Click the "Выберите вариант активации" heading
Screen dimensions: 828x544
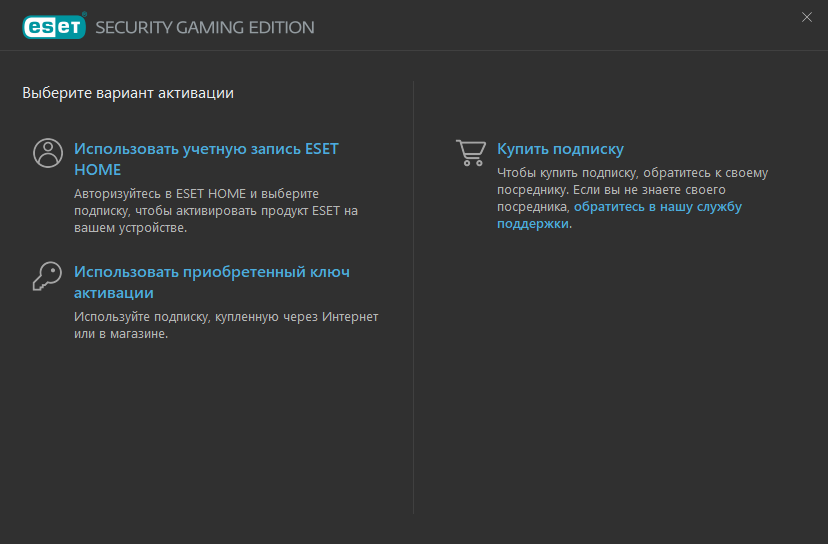click(128, 93)
